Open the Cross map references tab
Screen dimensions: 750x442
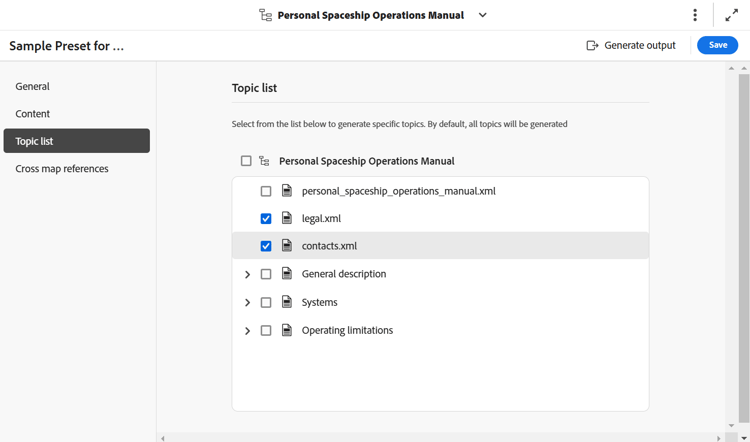click(x=62, y=169)
